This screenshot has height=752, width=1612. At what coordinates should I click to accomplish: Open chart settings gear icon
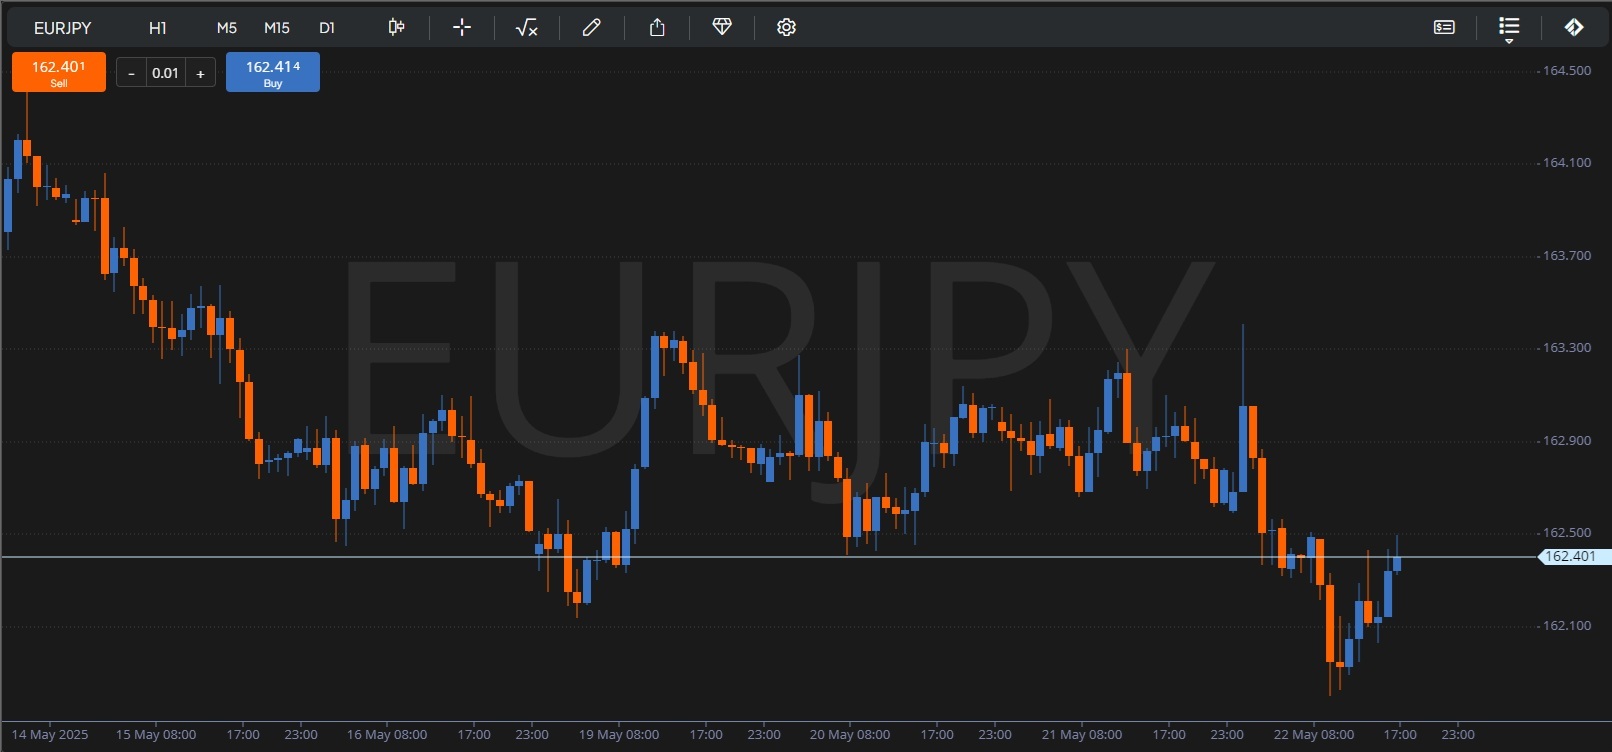coord(786,27)
